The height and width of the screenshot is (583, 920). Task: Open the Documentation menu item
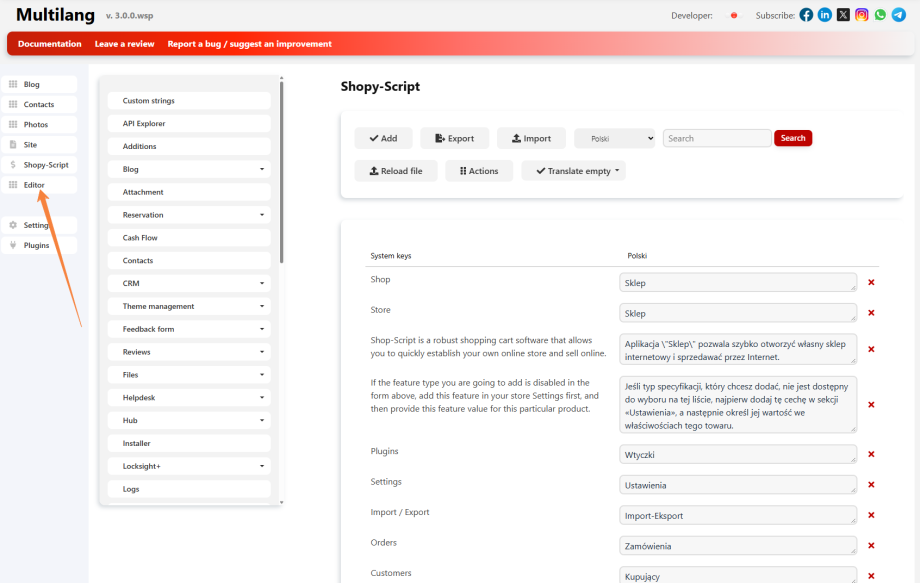click(x=50, y=44)
